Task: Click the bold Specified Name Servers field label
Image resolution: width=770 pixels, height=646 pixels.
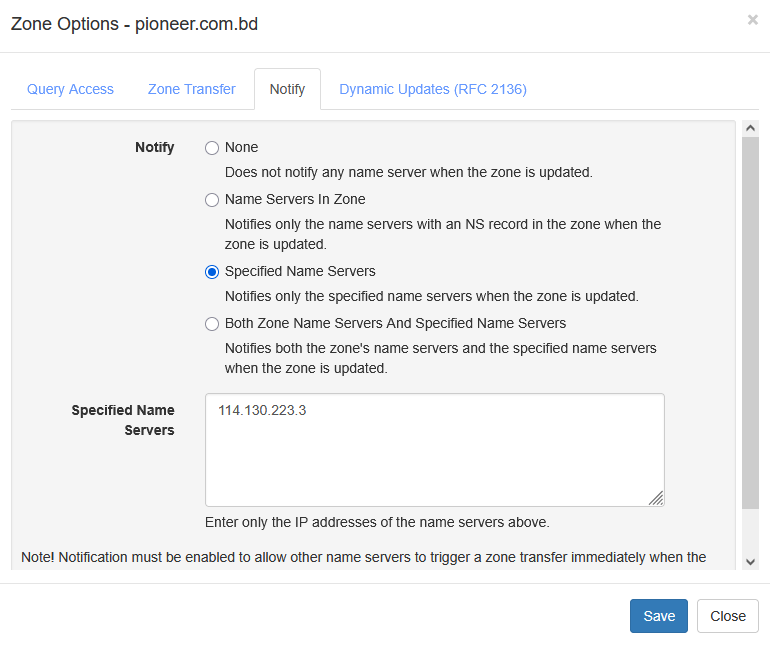Action: 123,420
